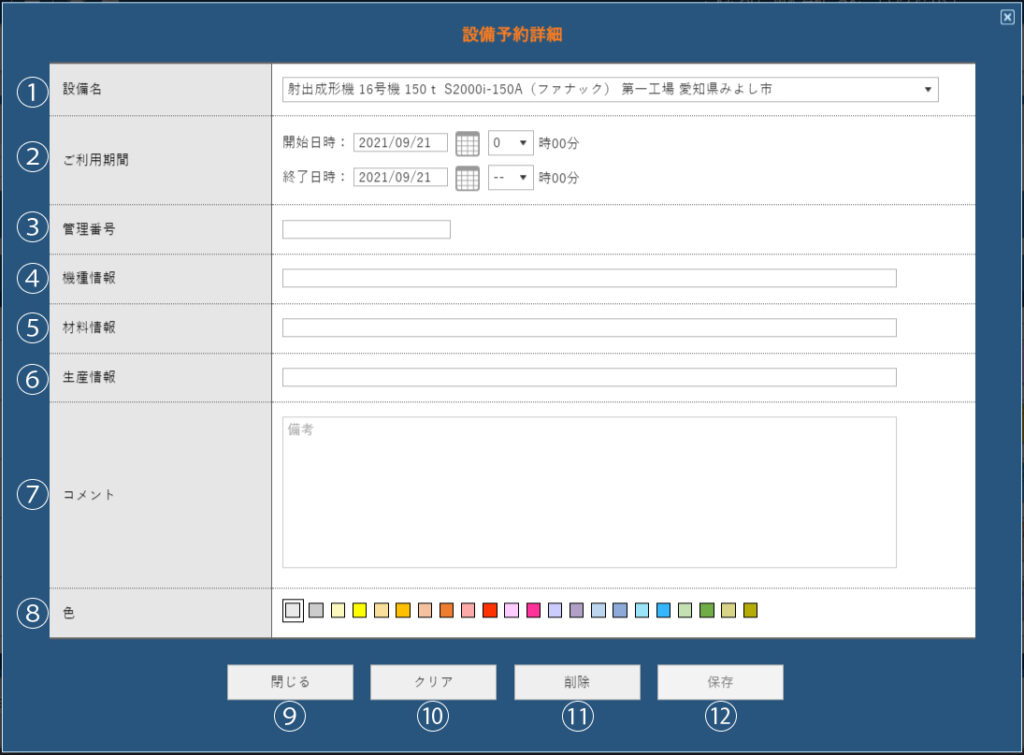Click the 管理番号 input field
This screenshot has height=755, width=1024.
tap(366, 229)
